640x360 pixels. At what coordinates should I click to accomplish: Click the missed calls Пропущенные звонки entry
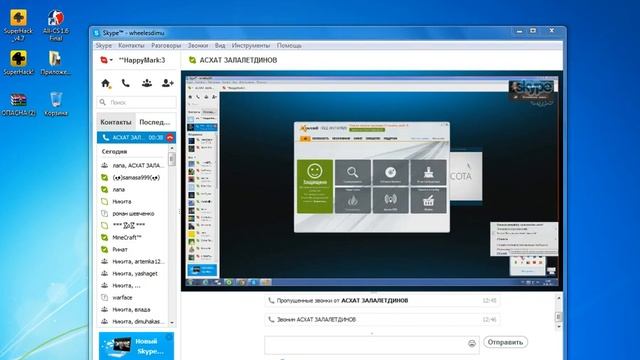point(382,301)
